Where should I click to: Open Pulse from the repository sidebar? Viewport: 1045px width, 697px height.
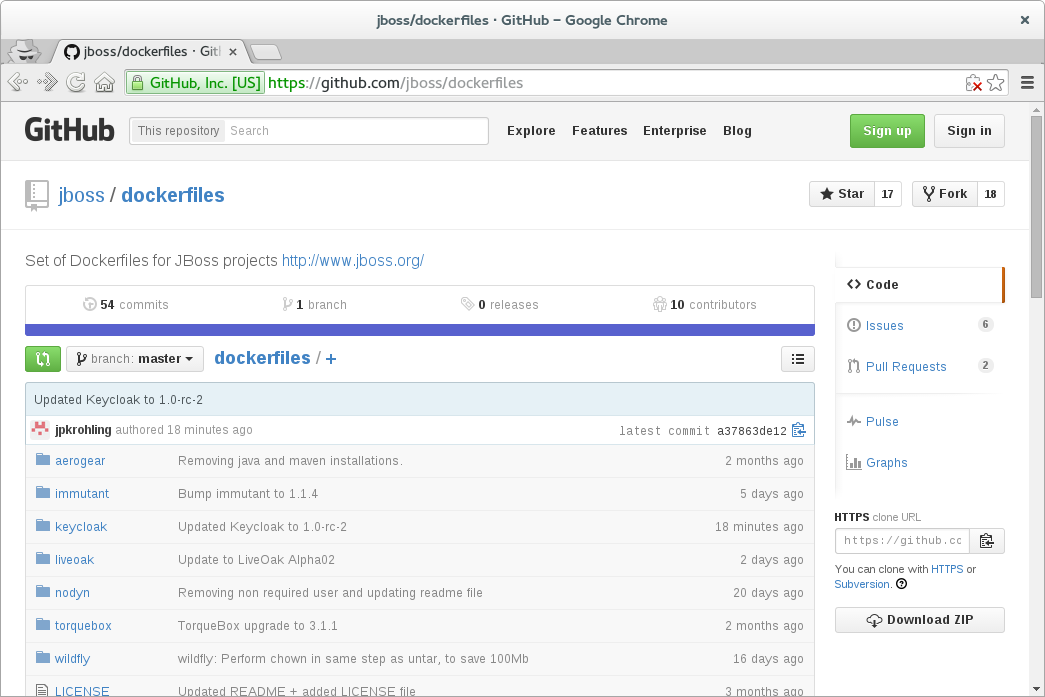tap(880, 421)
